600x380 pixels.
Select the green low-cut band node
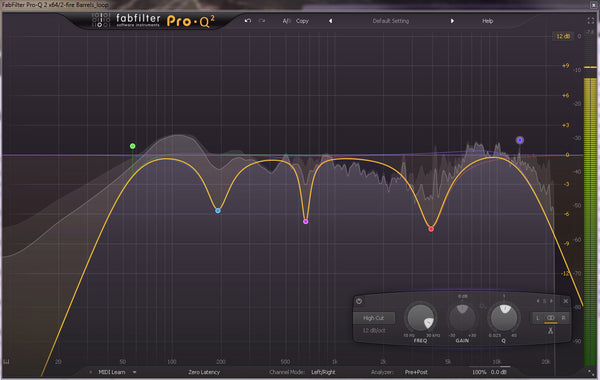tap(132, 146)
